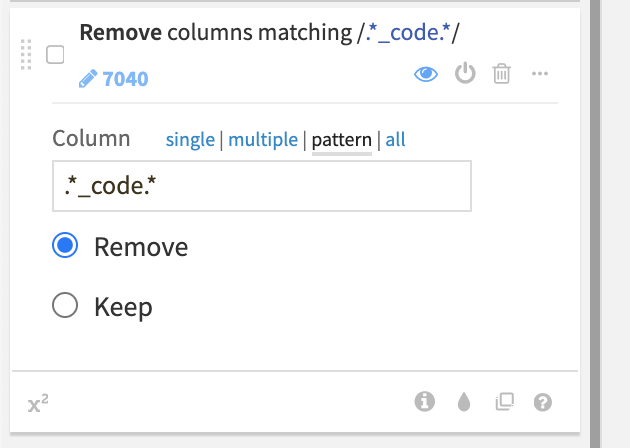Screen dimensions: 630x448
Task: Click the pencil icon next to 7040
Action: pyautogui.click(x=88, y=78)
